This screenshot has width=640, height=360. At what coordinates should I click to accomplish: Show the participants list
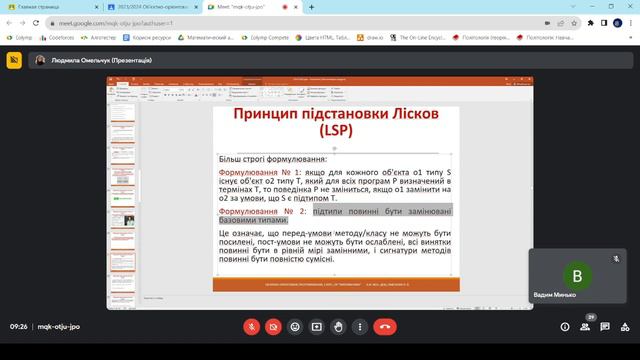(585, 327)
